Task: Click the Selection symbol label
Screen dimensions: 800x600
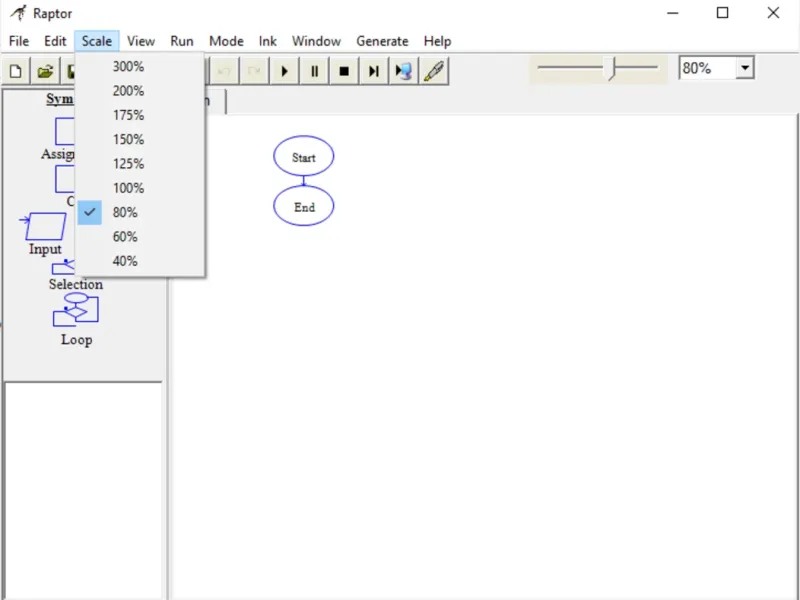Action: (x=76, y=284)
